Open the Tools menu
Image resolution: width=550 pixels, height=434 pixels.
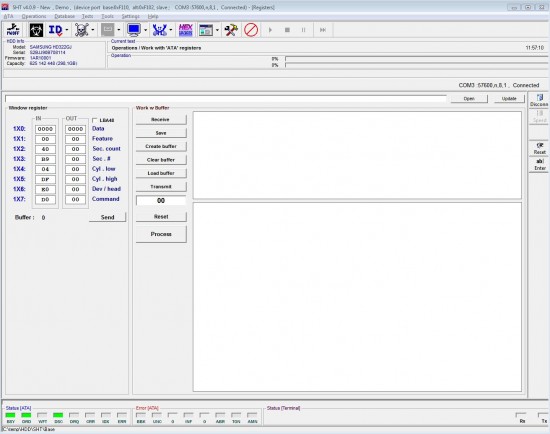[107, 16]
